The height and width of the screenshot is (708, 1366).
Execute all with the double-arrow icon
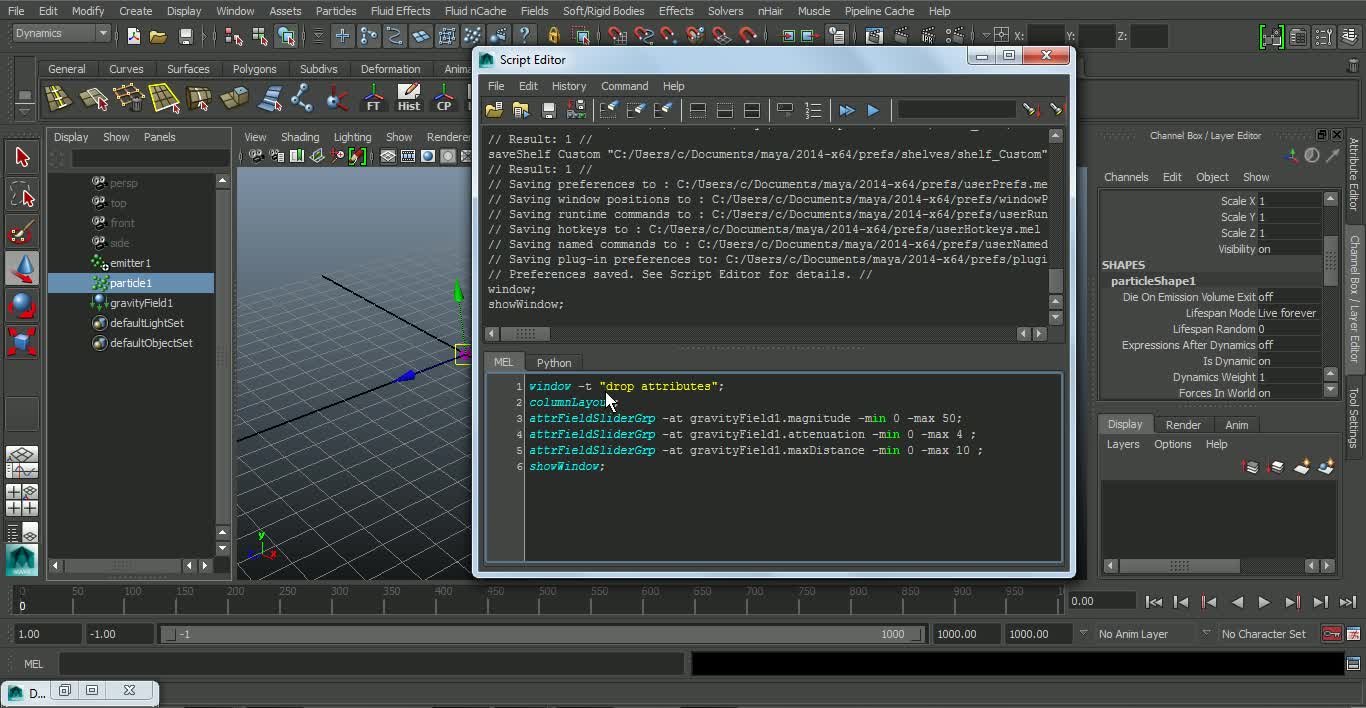pos(847,110)
